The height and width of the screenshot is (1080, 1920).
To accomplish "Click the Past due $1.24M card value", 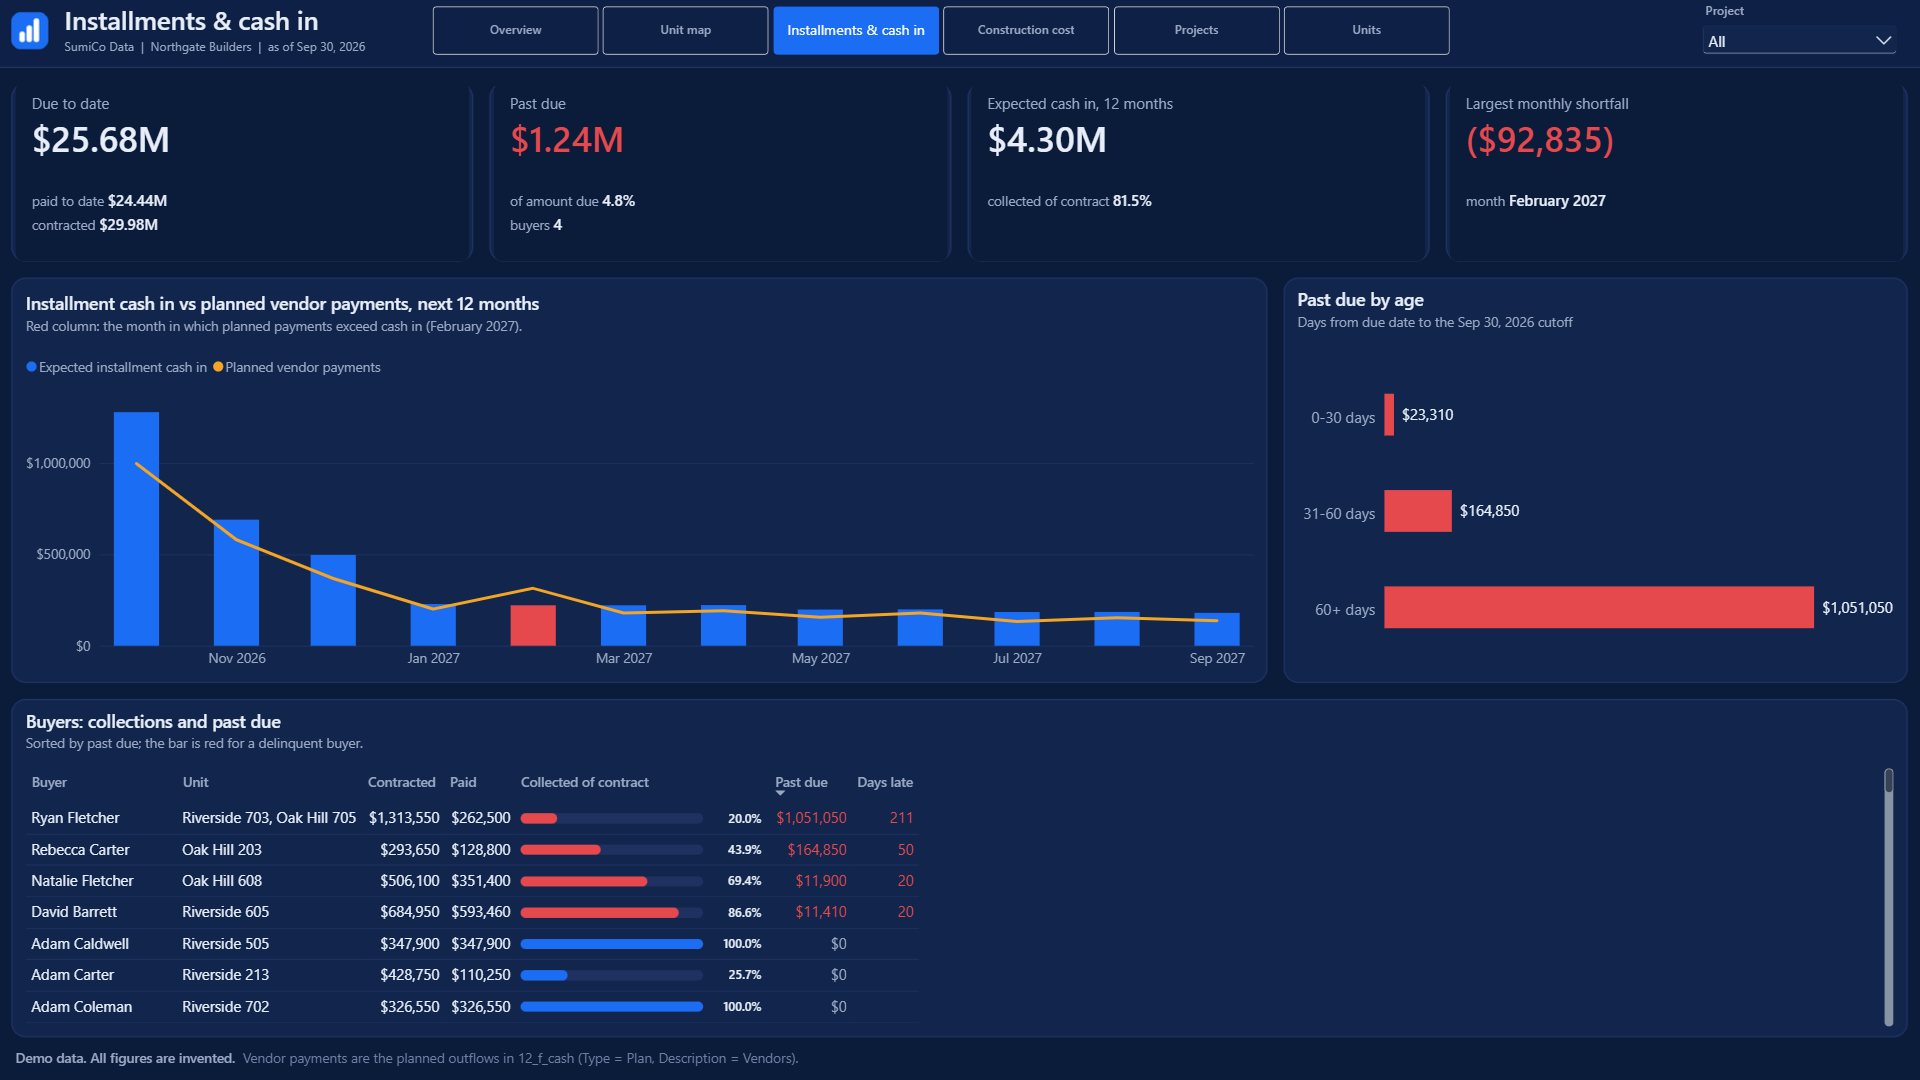I will [567, 140].
